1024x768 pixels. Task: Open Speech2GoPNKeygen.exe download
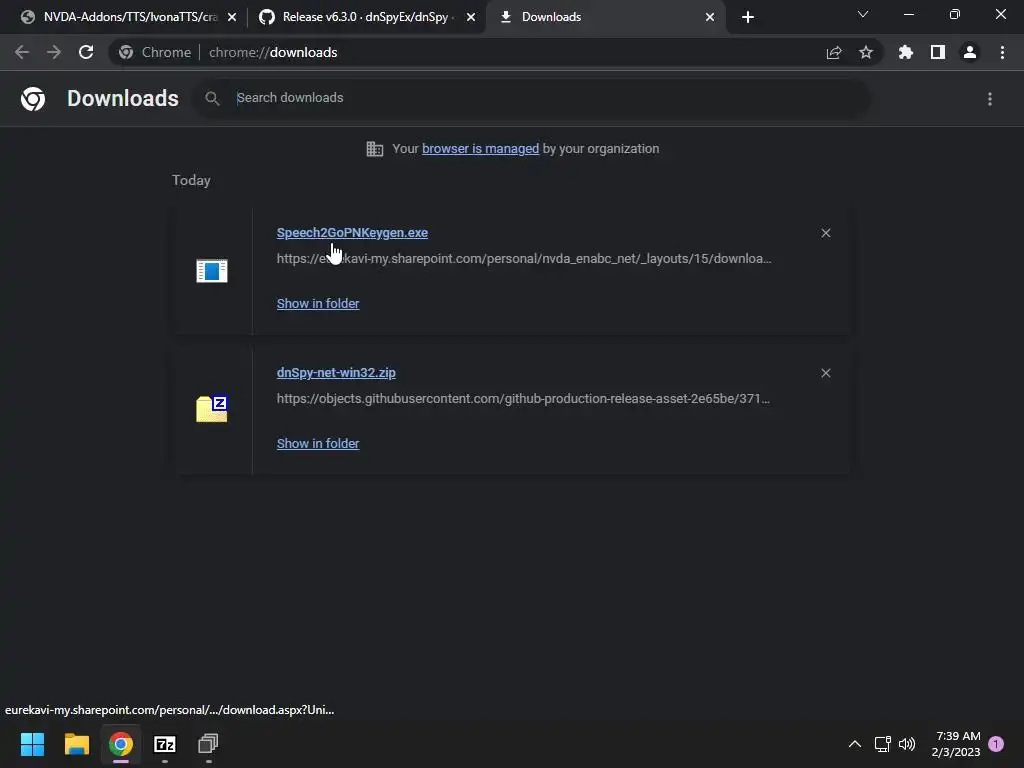coord(352,232)
